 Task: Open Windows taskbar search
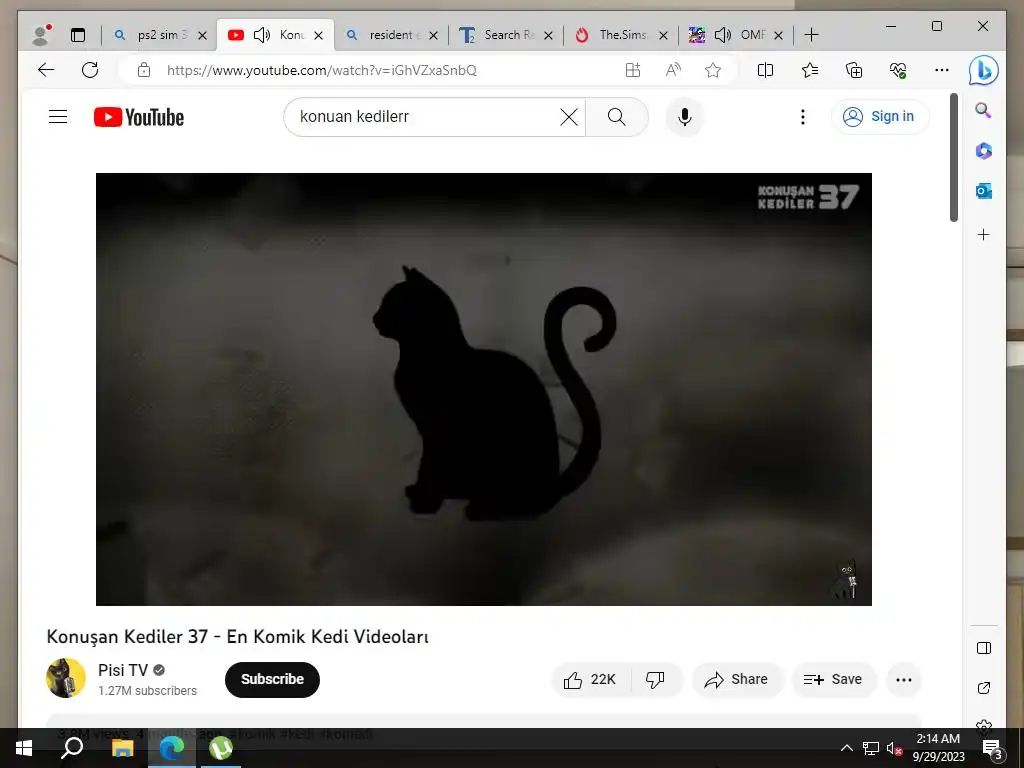click(72, 748)
